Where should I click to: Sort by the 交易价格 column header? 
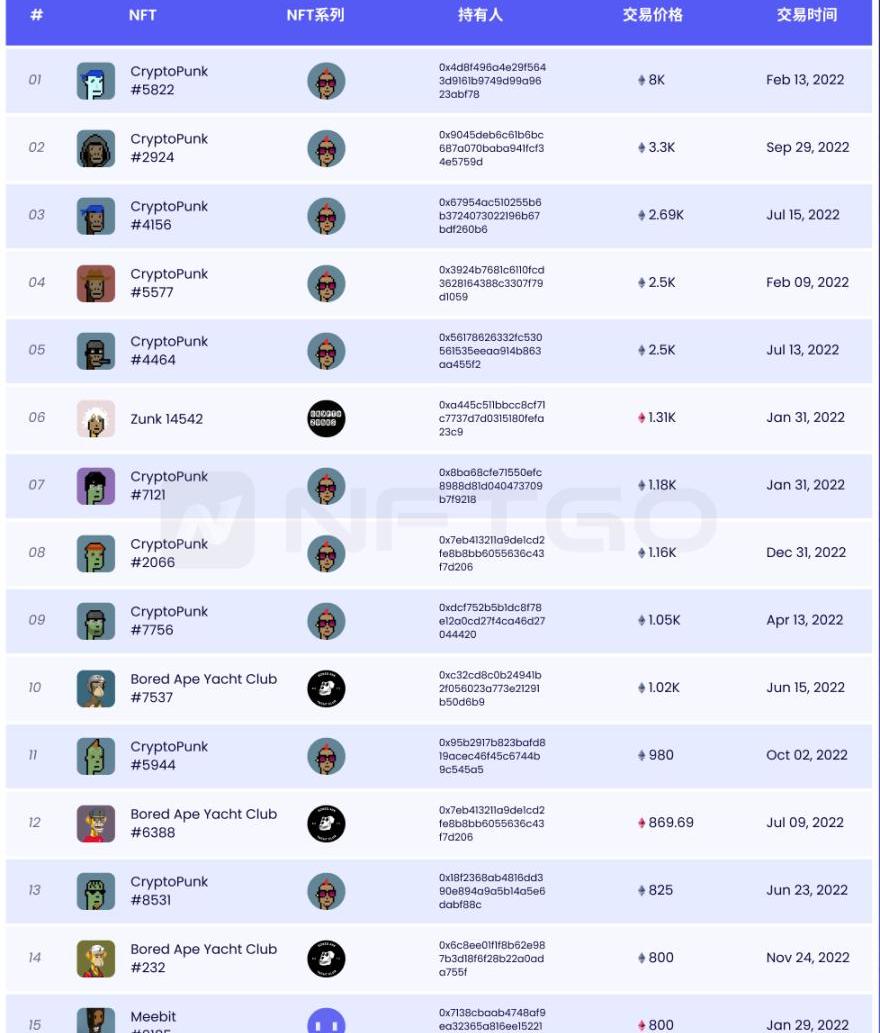pos(652,15)
